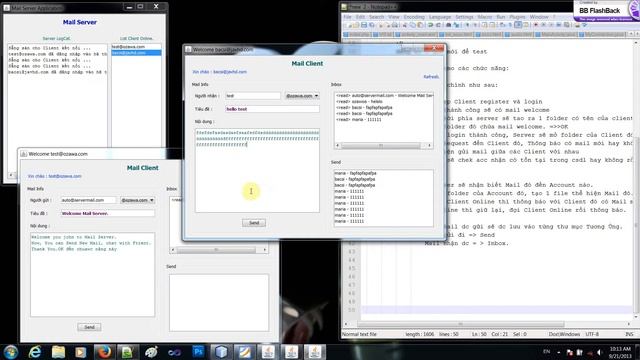Click the red Record macro icon in Notepad++

(536, 25)
